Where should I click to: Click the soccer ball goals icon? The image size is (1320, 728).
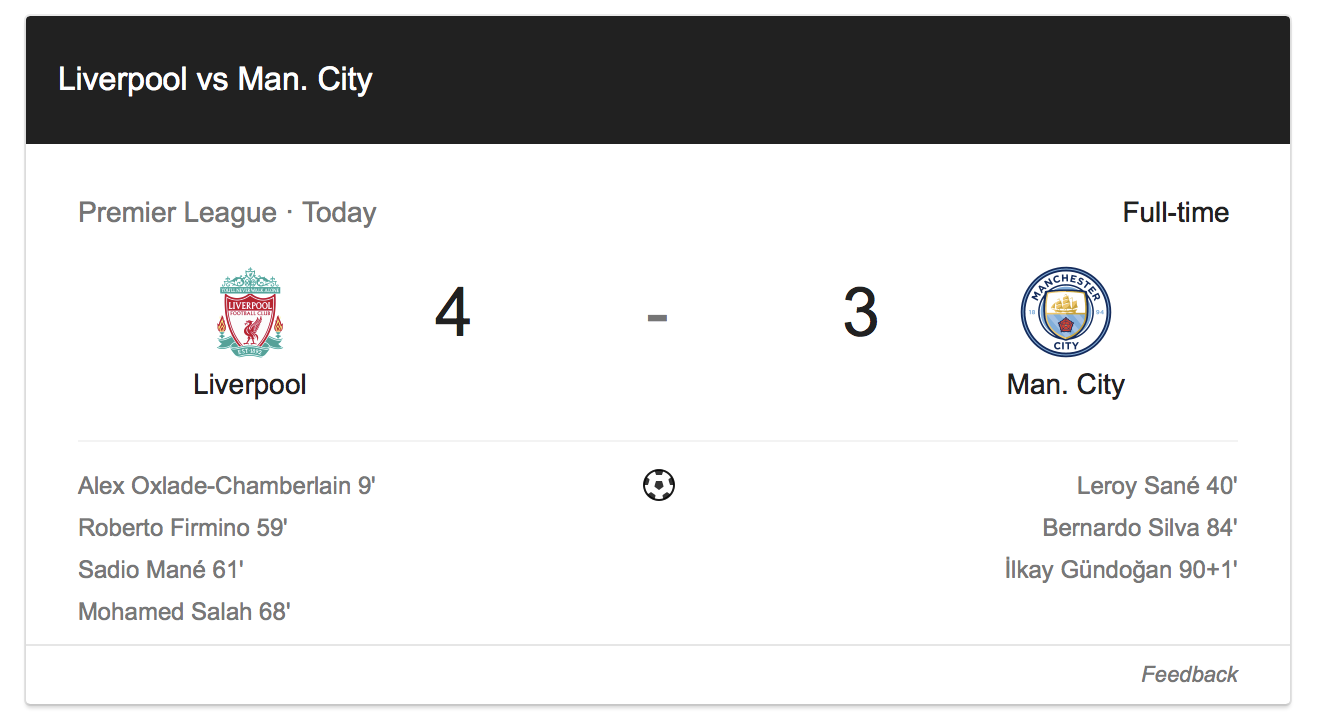pos(659,485)
